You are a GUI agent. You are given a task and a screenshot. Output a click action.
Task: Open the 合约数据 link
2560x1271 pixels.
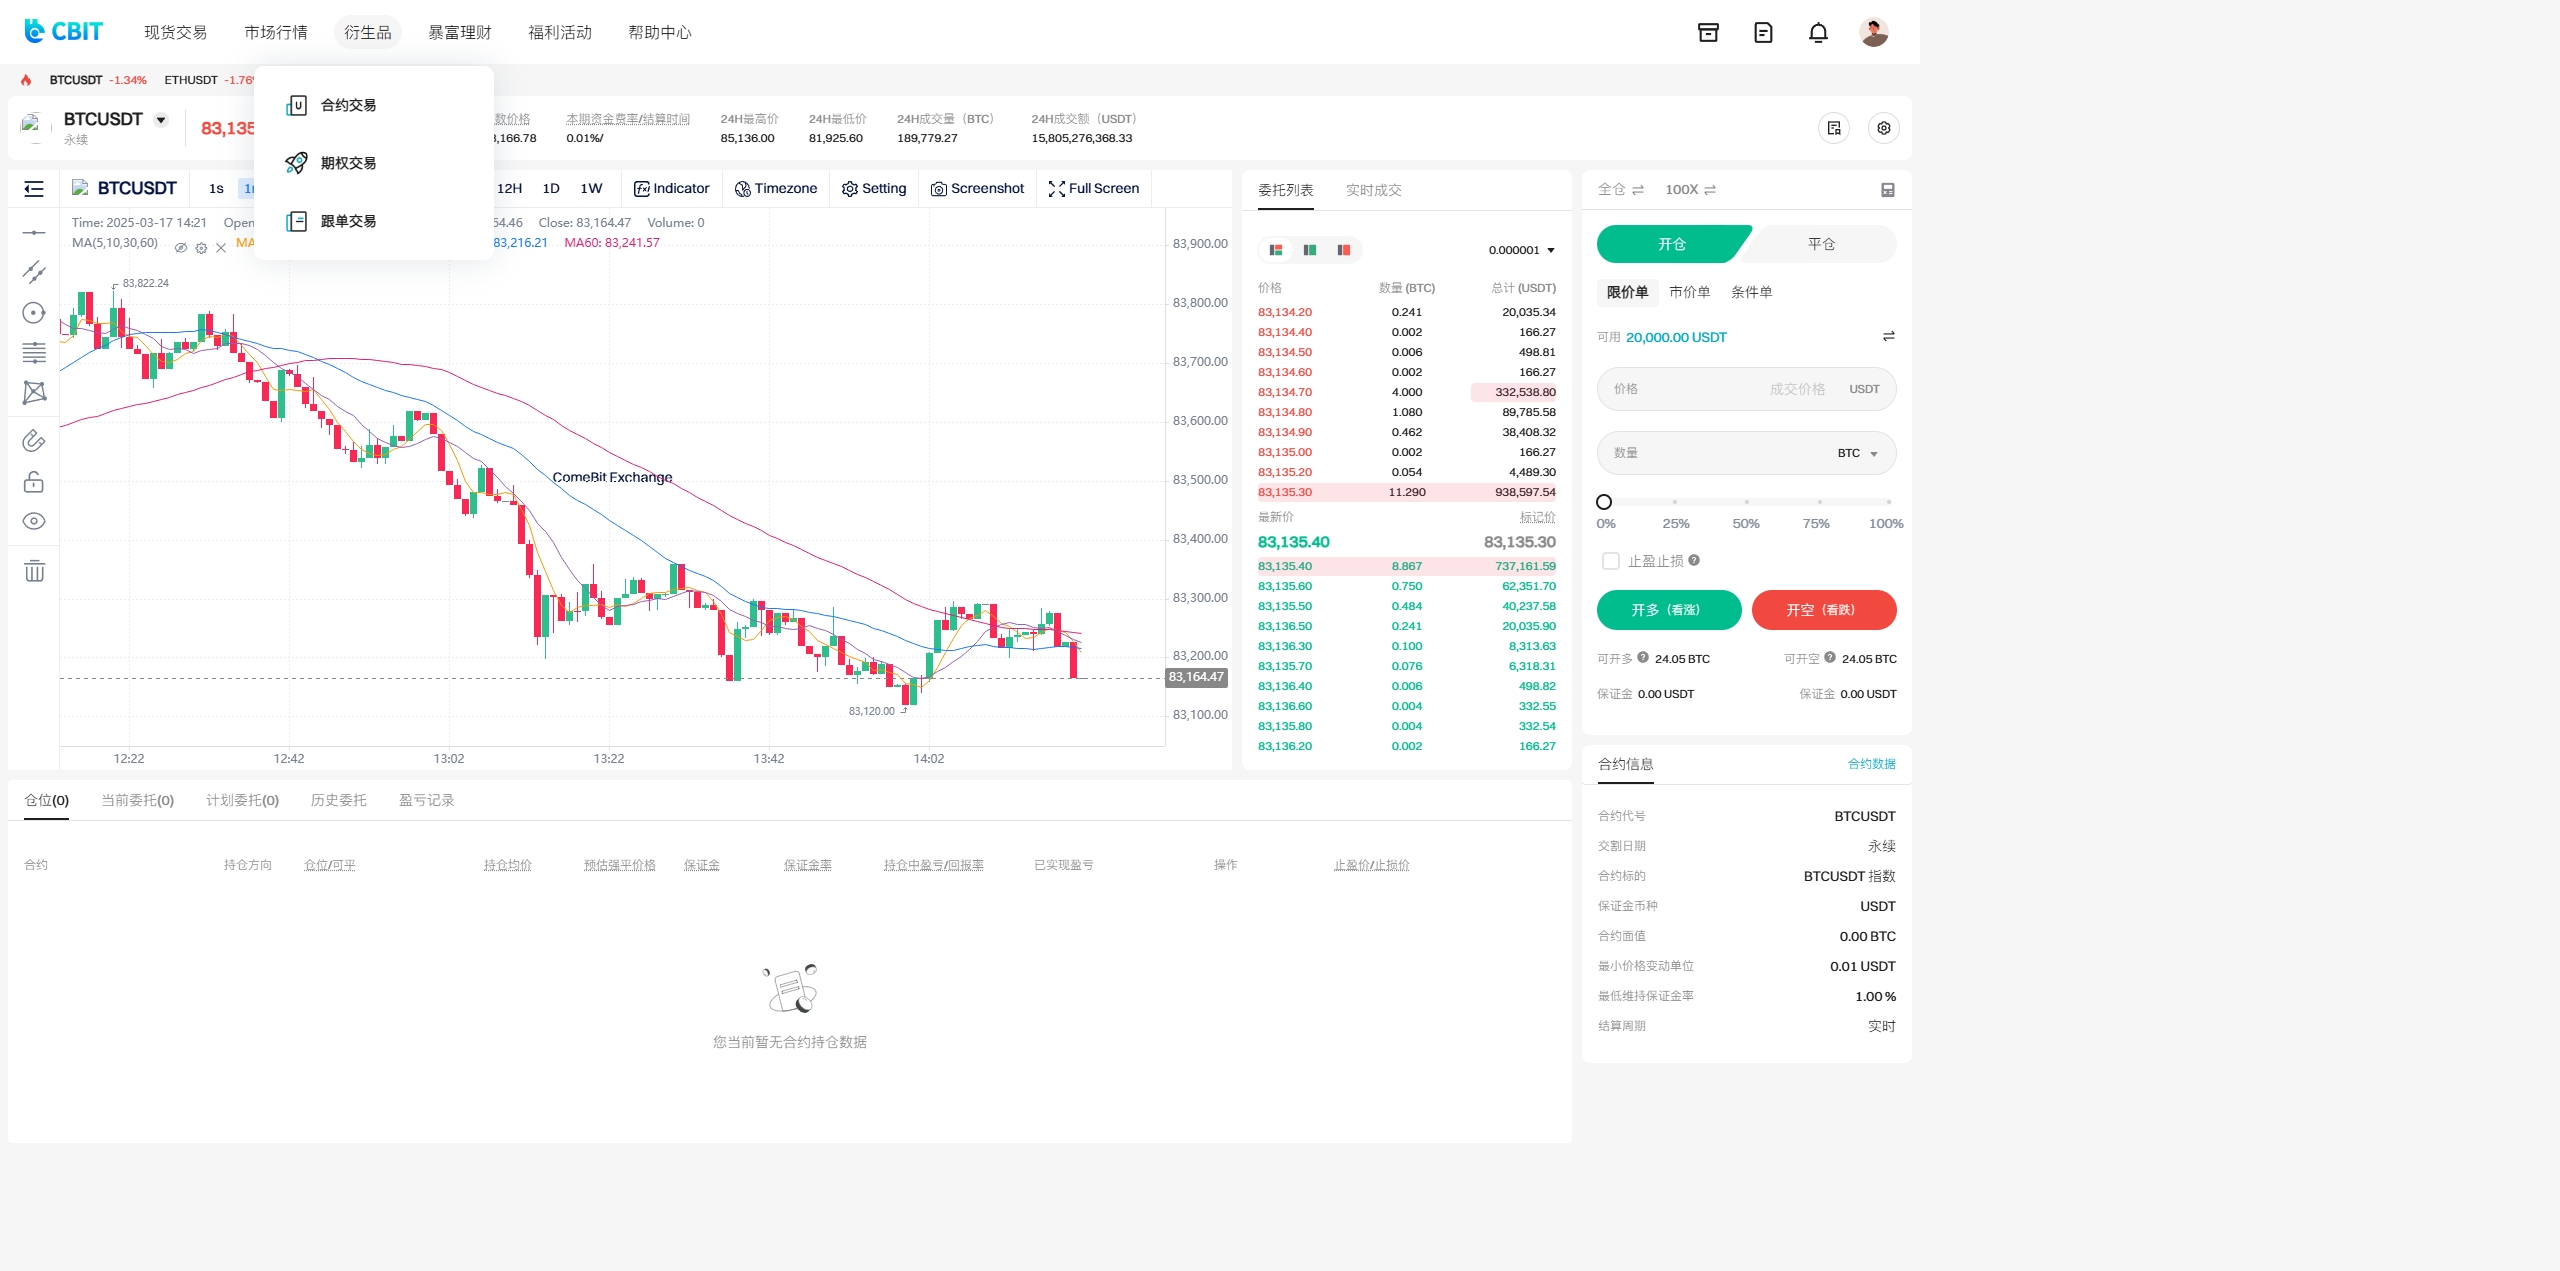(1871, 764)
